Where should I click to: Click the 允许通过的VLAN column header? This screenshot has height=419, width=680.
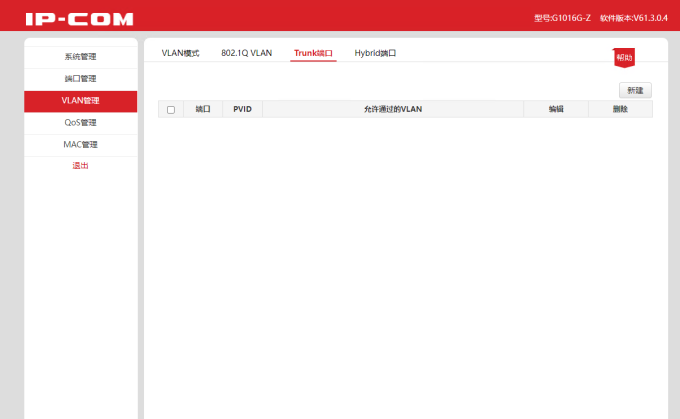coord(393,109)
